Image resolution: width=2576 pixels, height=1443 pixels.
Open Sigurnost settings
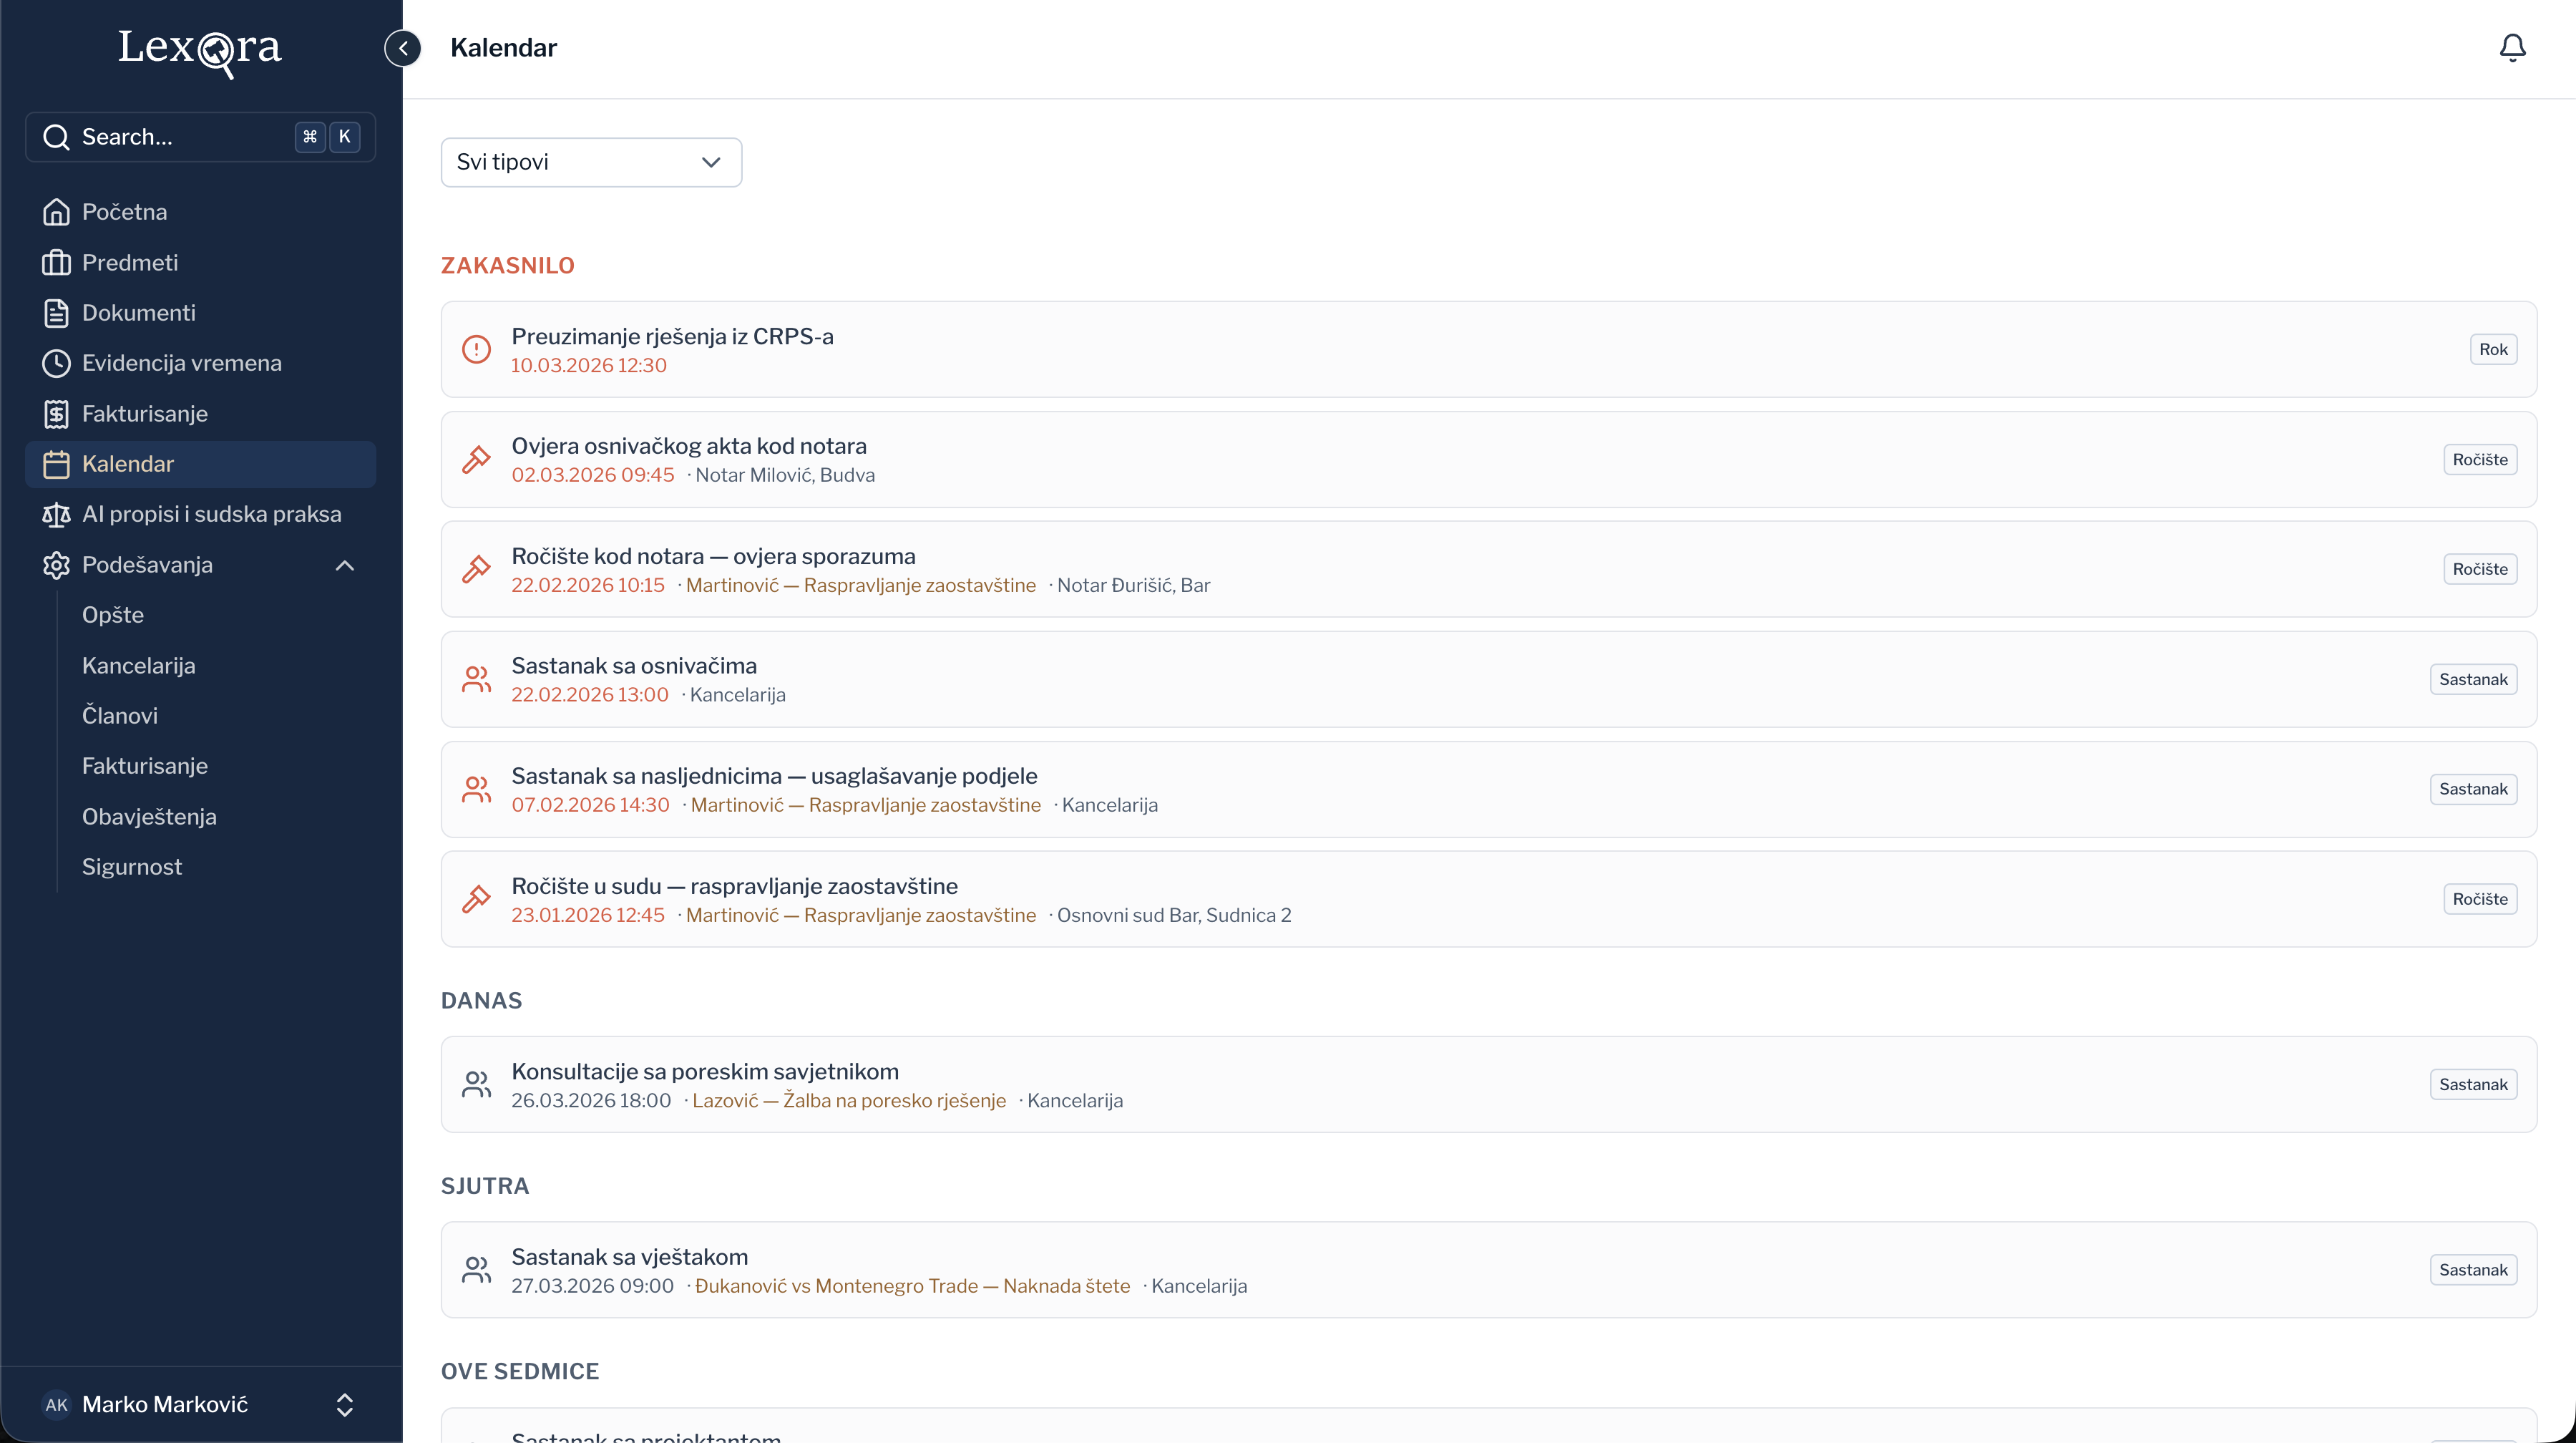pyautogui.click(x=132, y=867)
